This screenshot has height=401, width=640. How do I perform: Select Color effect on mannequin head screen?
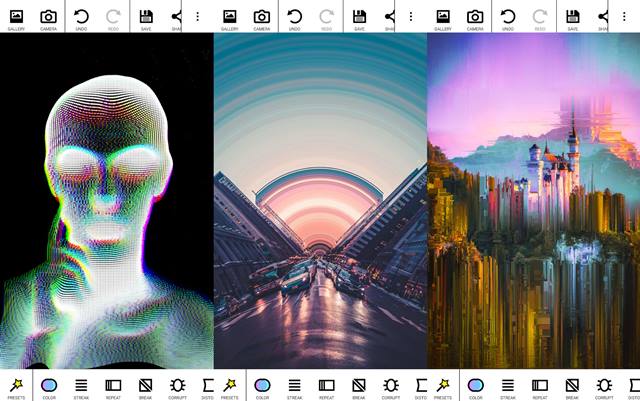click(49, 388)
